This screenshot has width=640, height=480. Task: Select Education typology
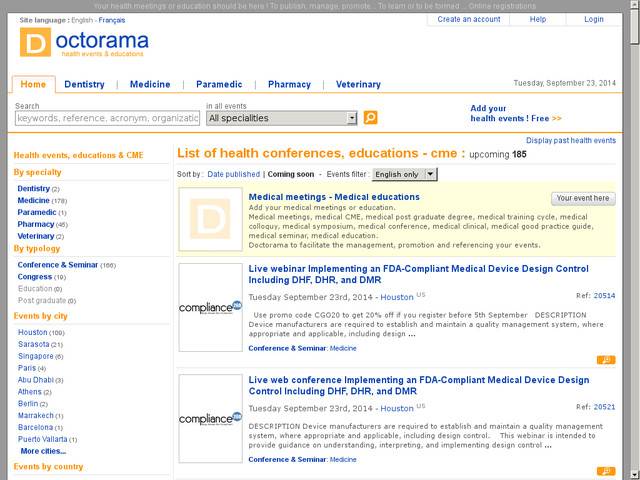[35, 289]
